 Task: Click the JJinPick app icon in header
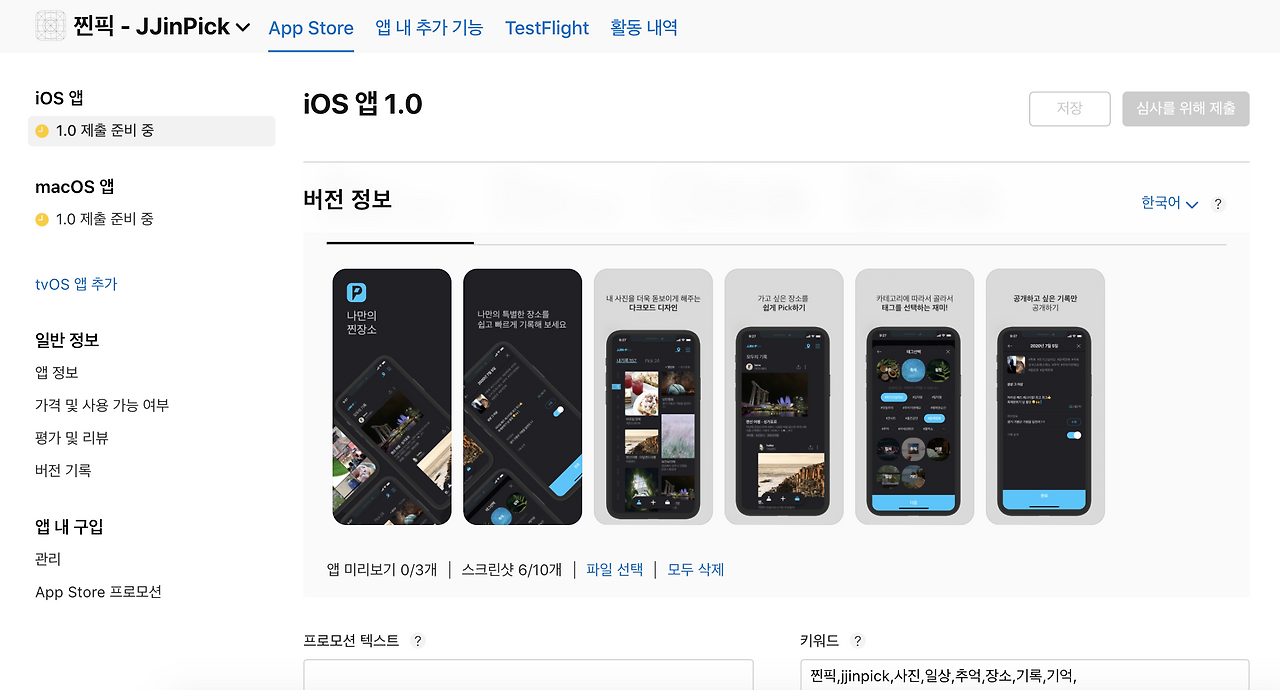(51, 26)
